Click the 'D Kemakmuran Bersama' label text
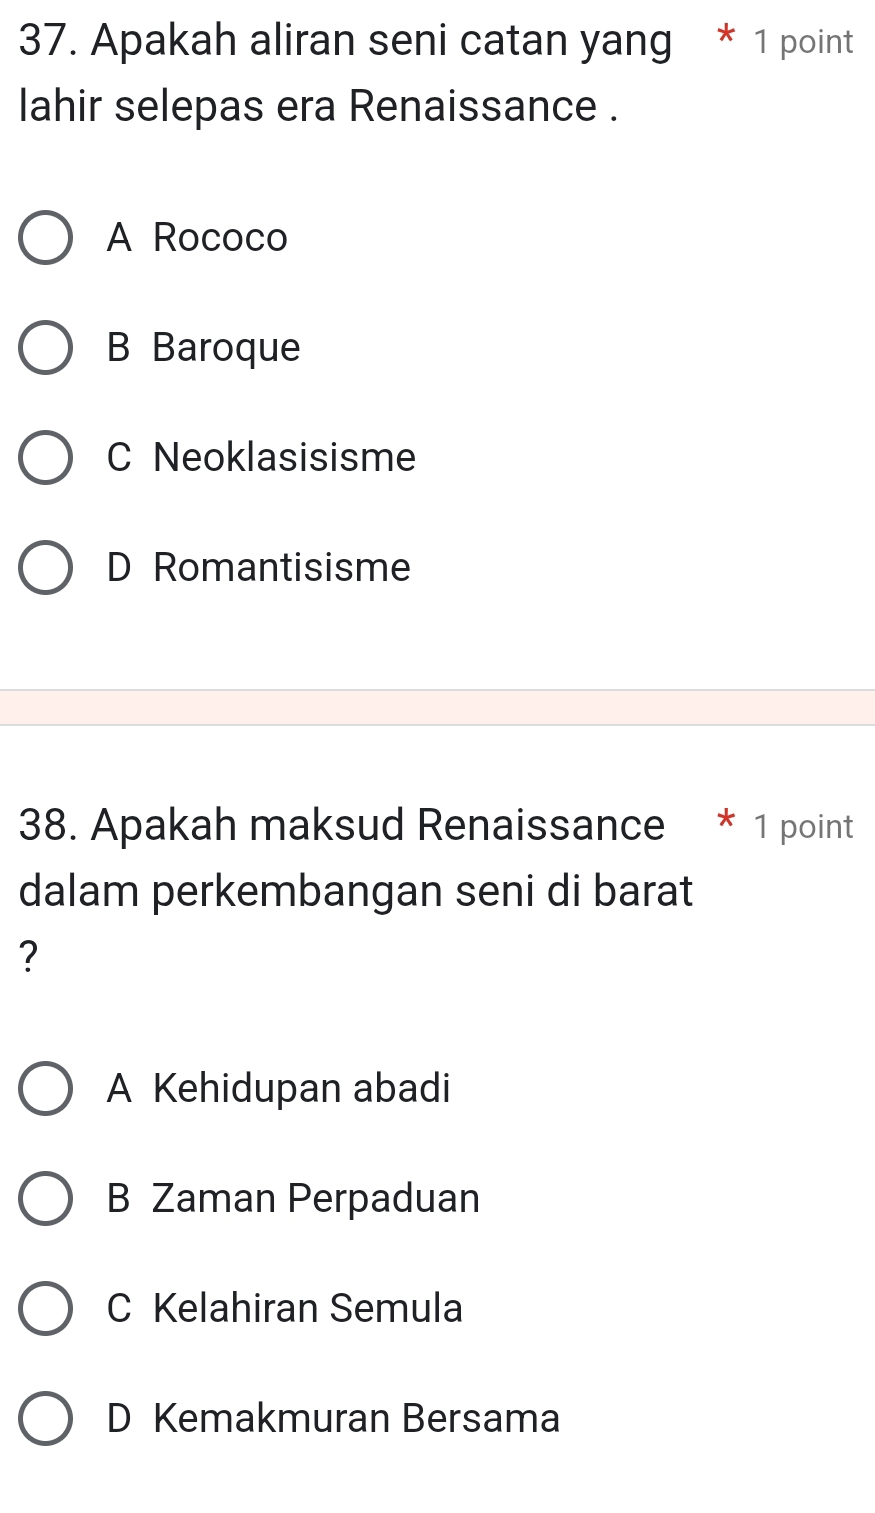This screenshot has height=1513, width=875. click(x=333, y=1418)
